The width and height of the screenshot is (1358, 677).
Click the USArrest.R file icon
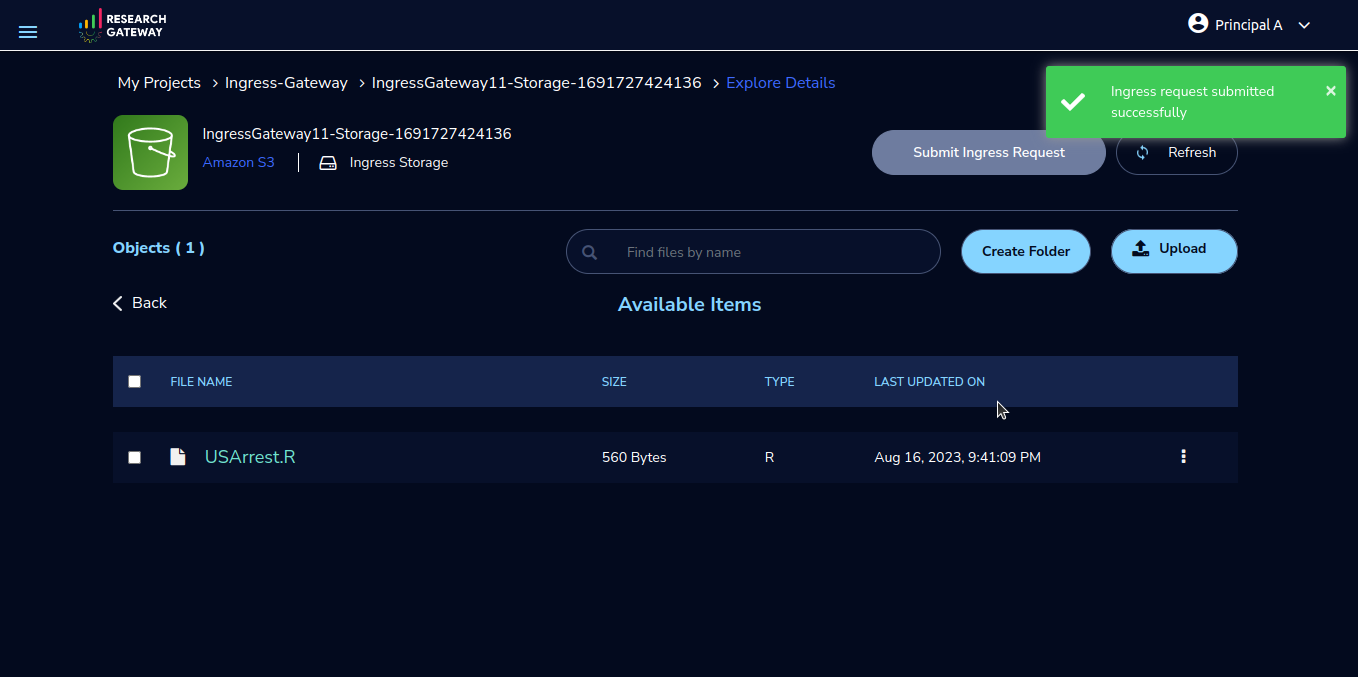coord(178,457)
